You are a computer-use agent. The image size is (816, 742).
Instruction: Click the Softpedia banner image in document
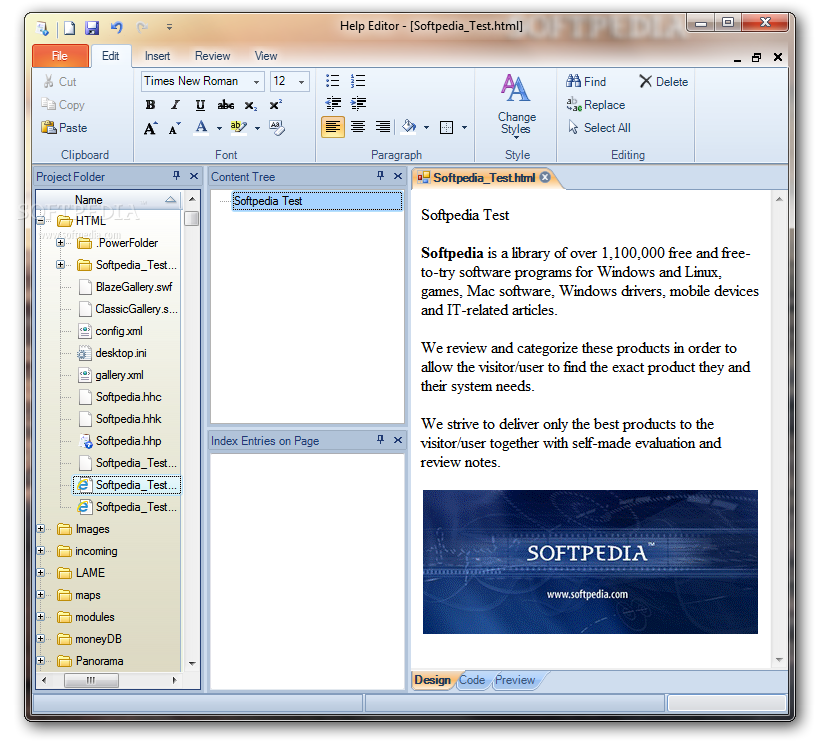590,562
